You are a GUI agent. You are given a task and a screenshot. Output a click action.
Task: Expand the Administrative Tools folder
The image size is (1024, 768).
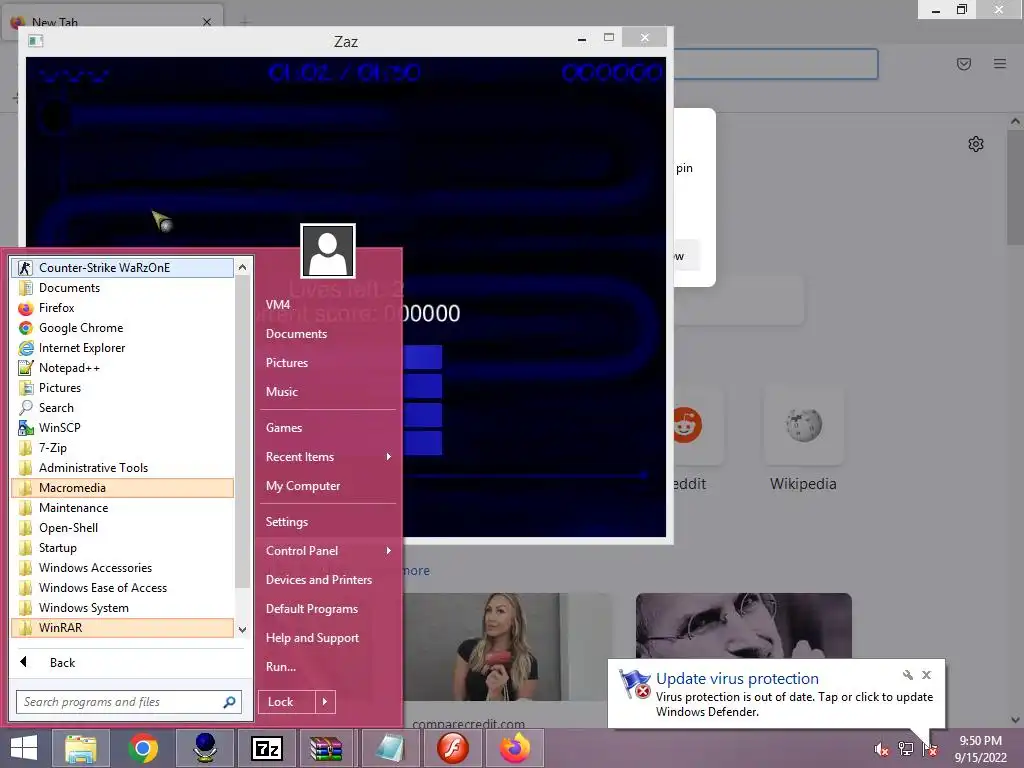(x=122, y=468)
